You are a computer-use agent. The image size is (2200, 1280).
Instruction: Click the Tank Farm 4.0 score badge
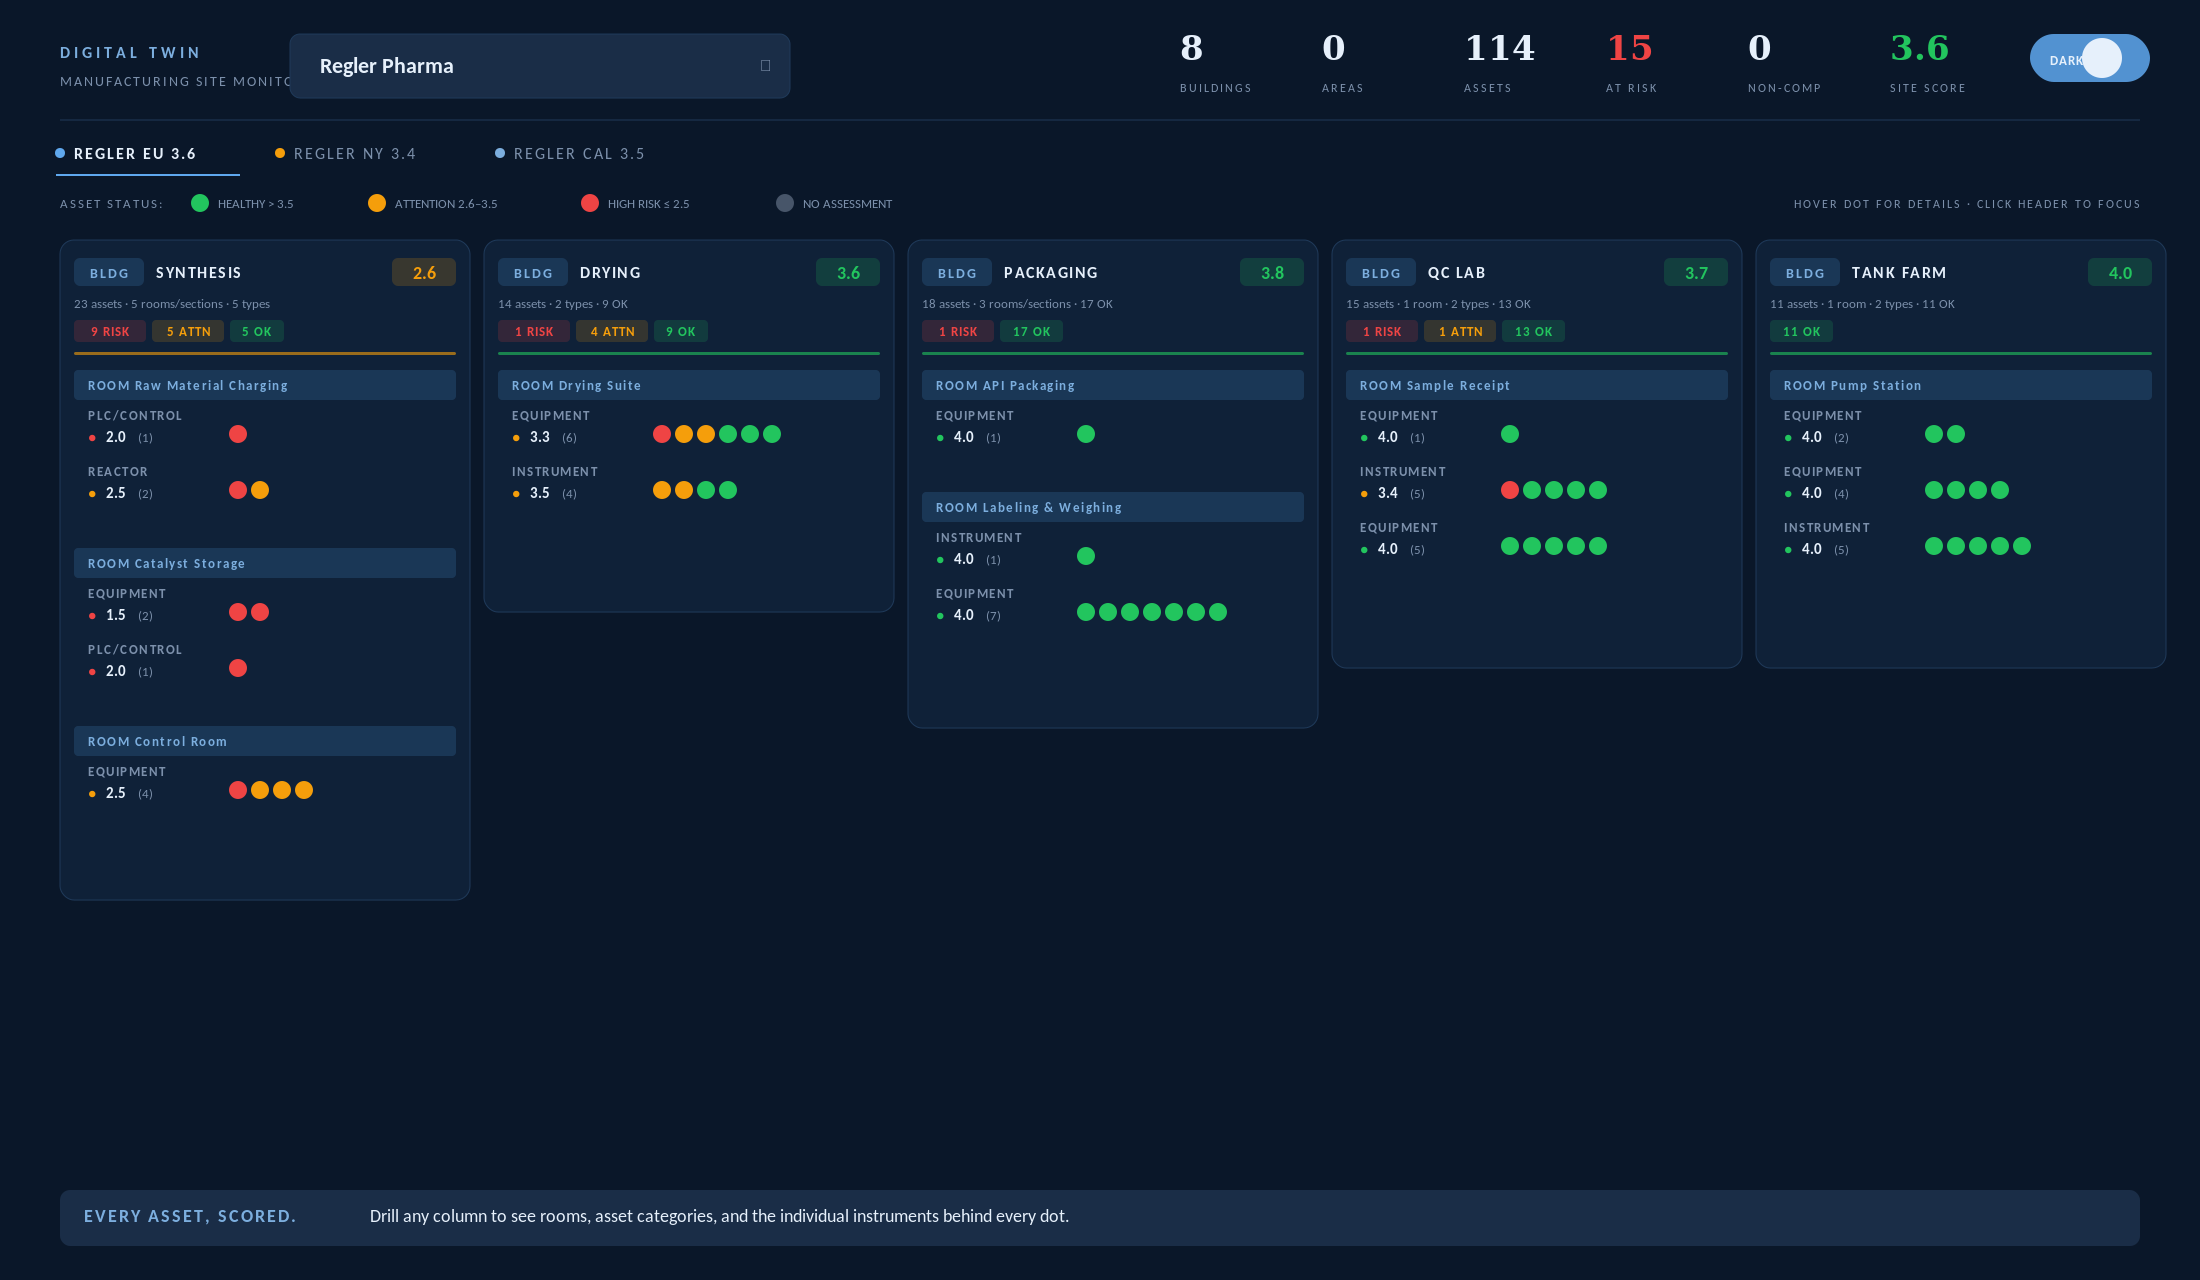click(2120, 273)
